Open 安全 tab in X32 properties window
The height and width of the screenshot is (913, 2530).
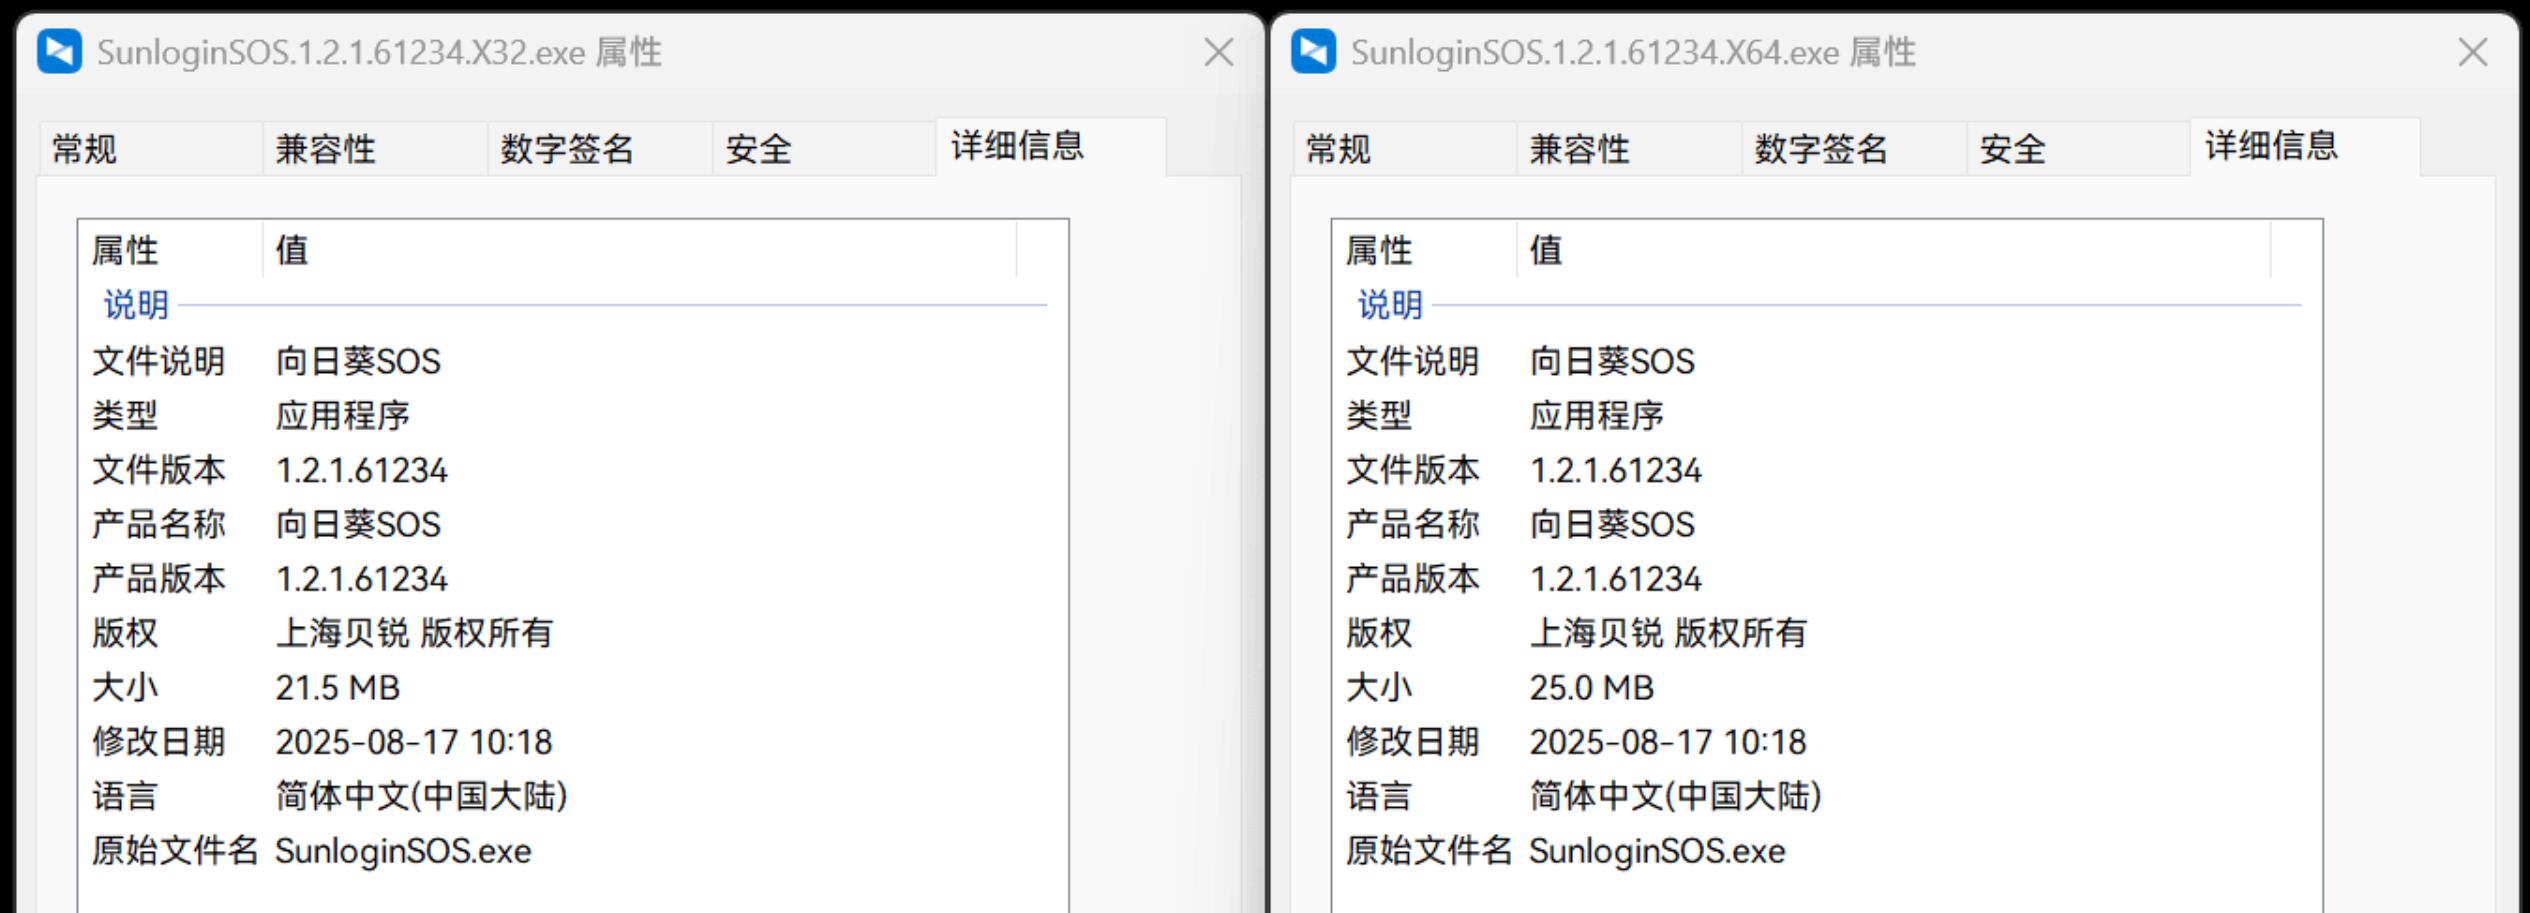click(825, 149)
